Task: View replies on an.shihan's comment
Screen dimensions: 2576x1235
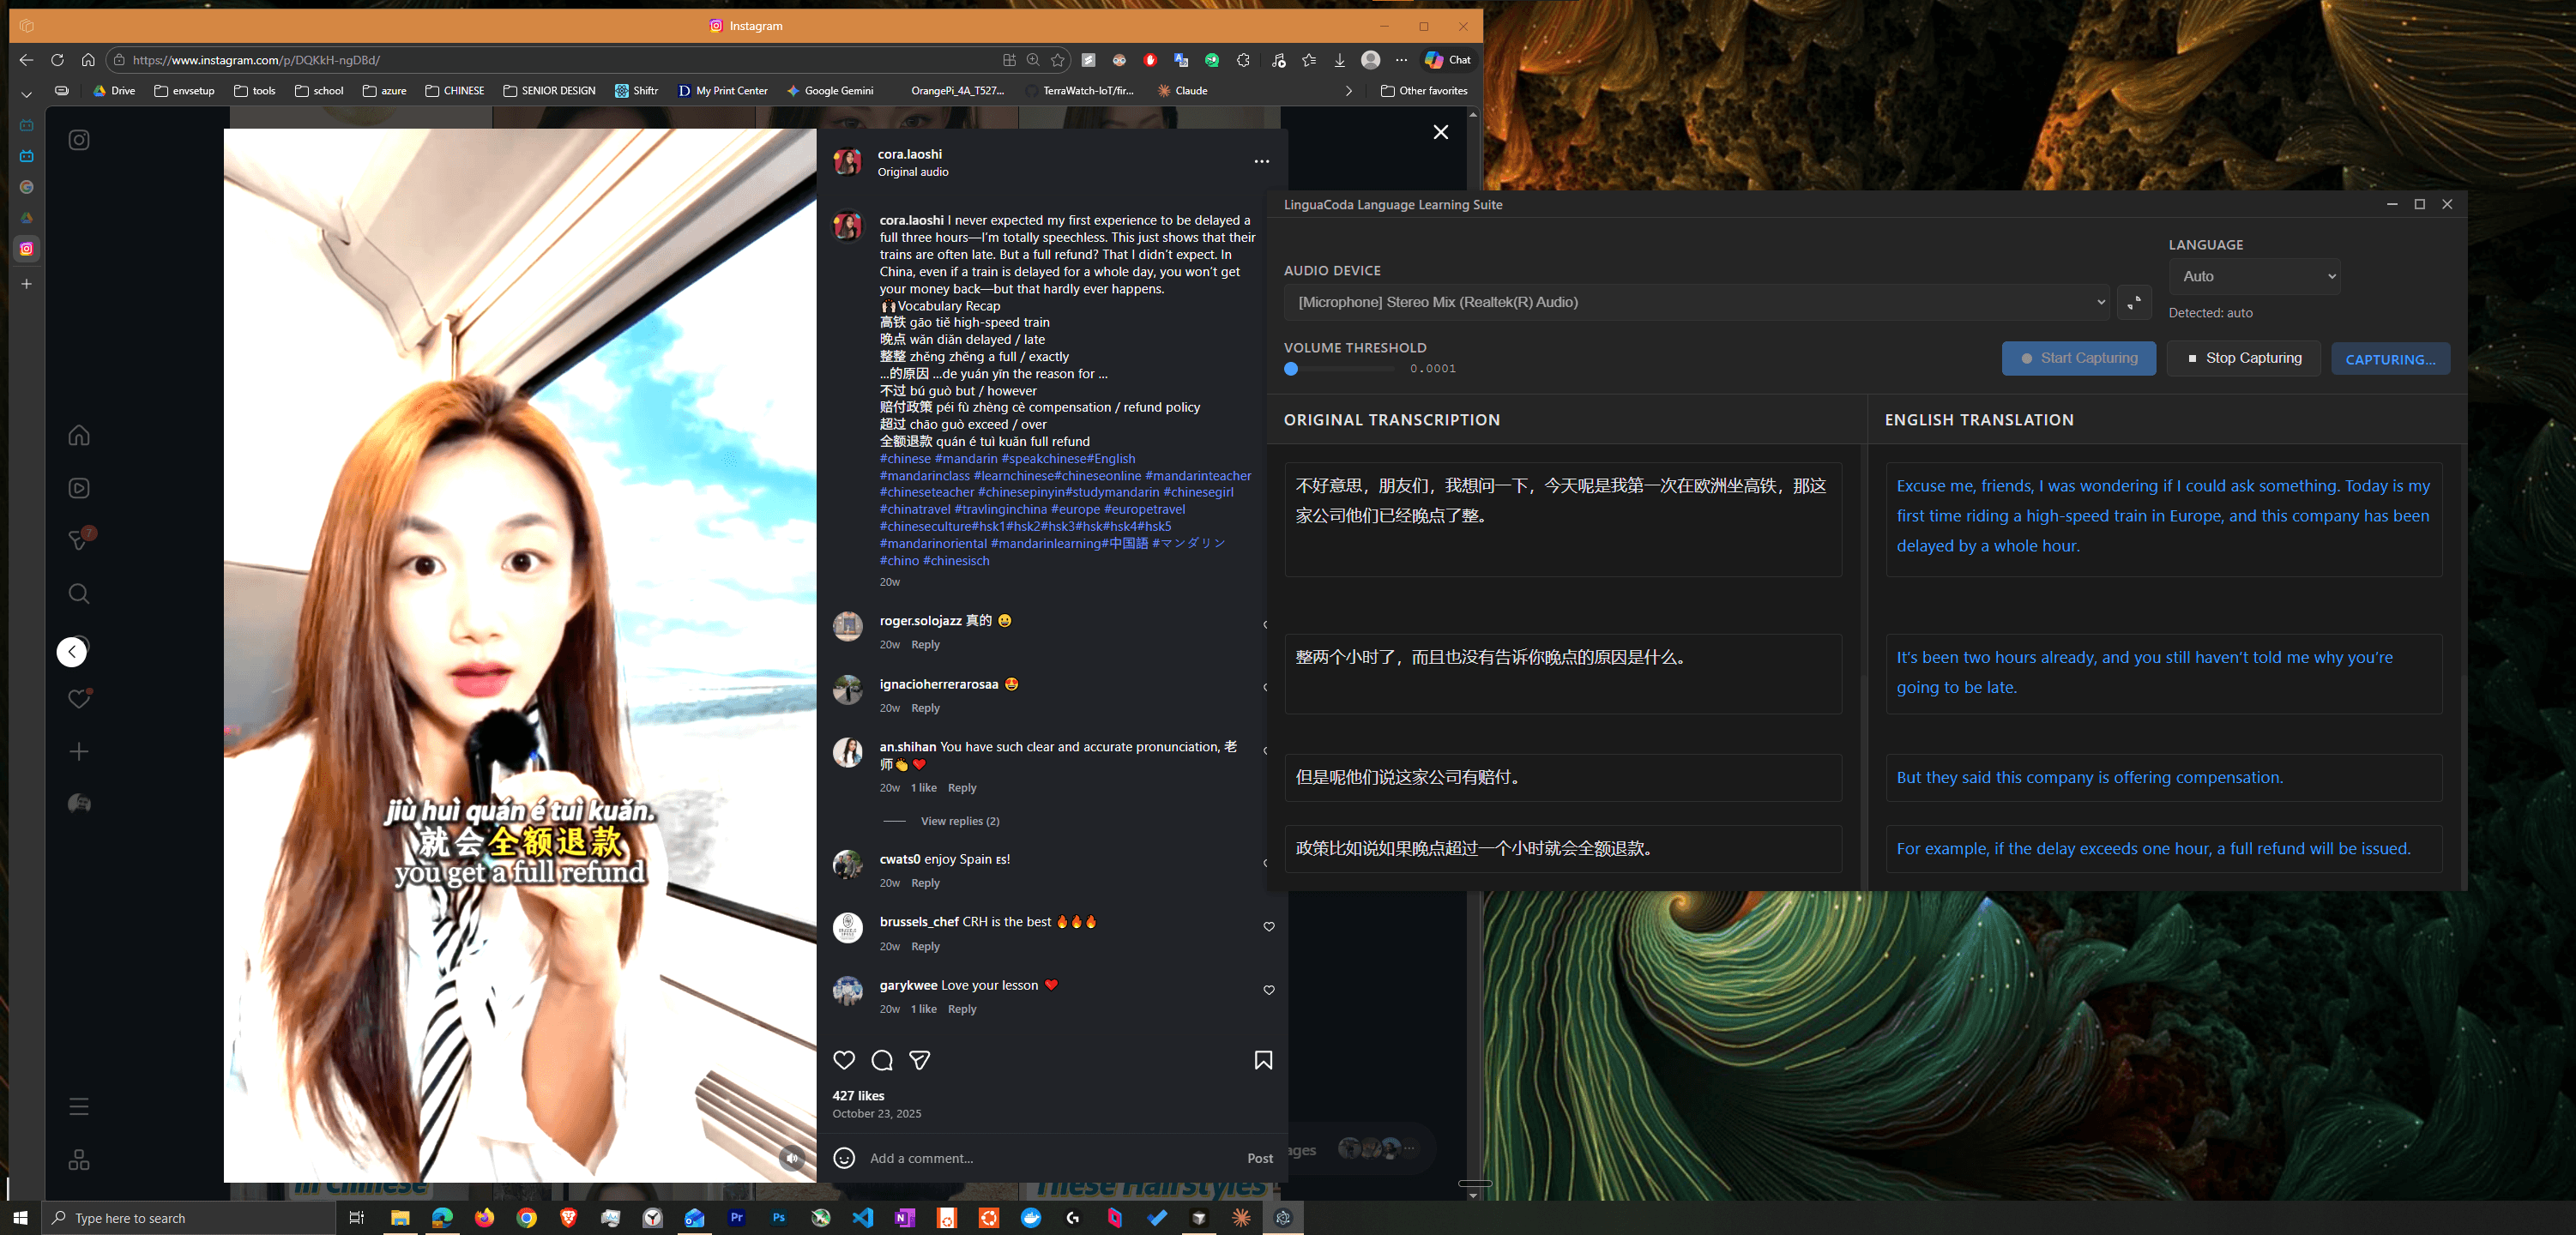Action: pyautogui.click(x=959, y=821)
